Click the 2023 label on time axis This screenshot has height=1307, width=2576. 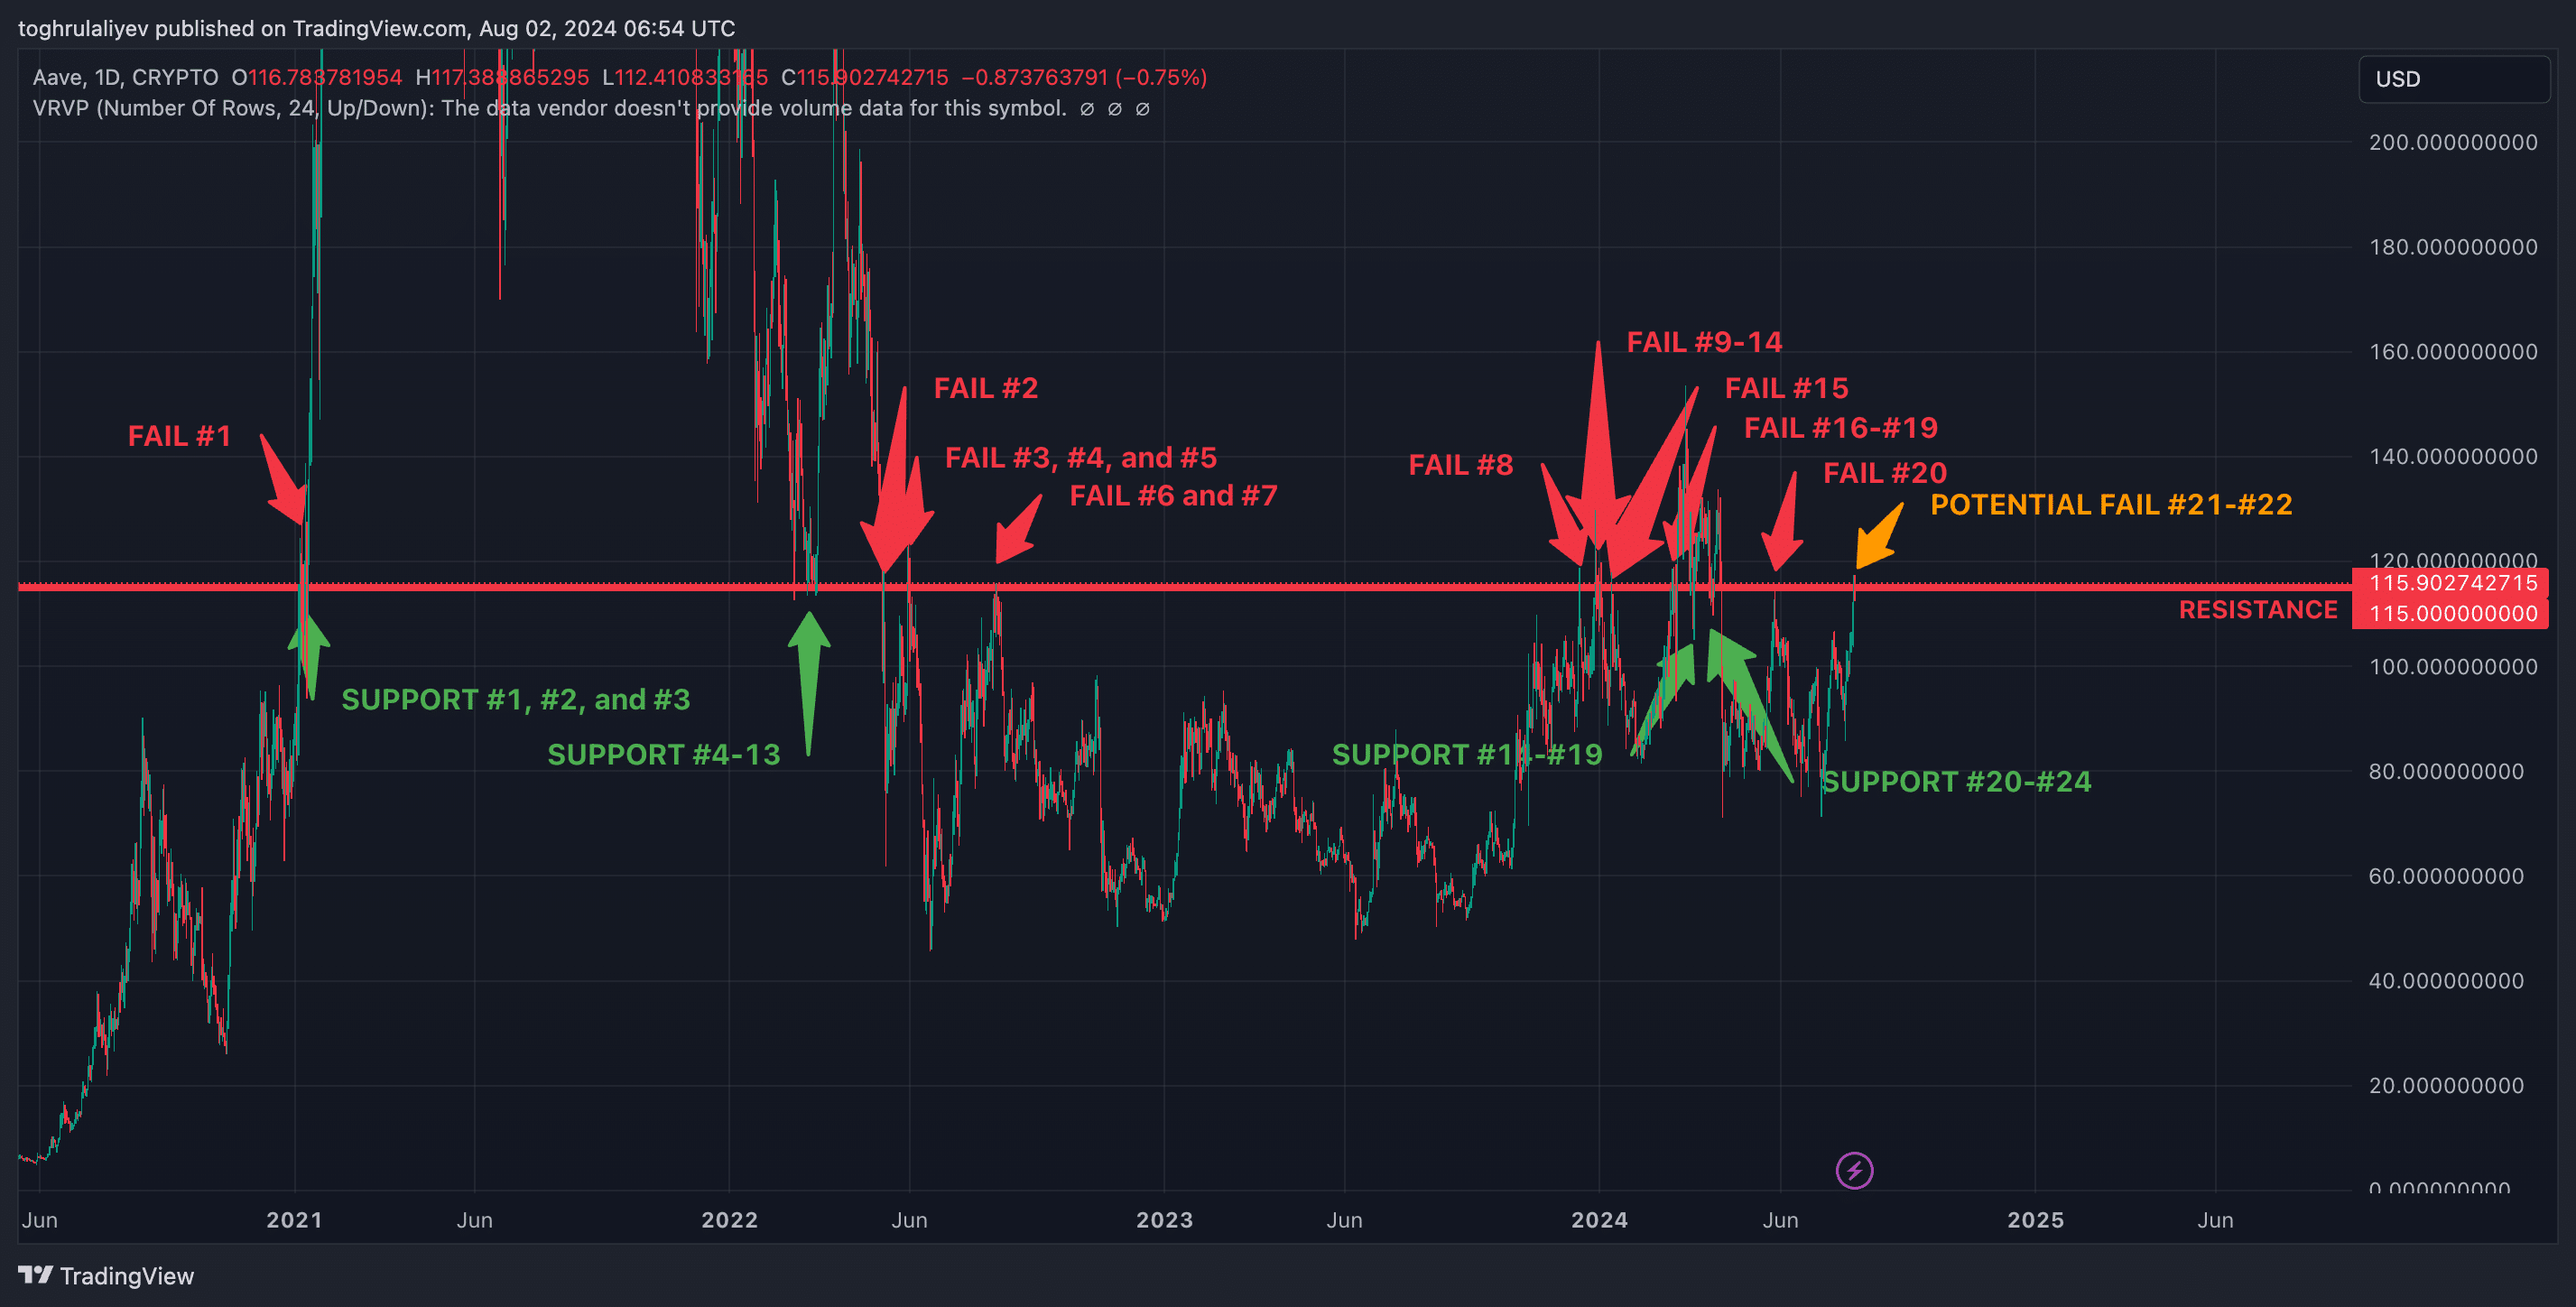[x=1165, y=1220]
